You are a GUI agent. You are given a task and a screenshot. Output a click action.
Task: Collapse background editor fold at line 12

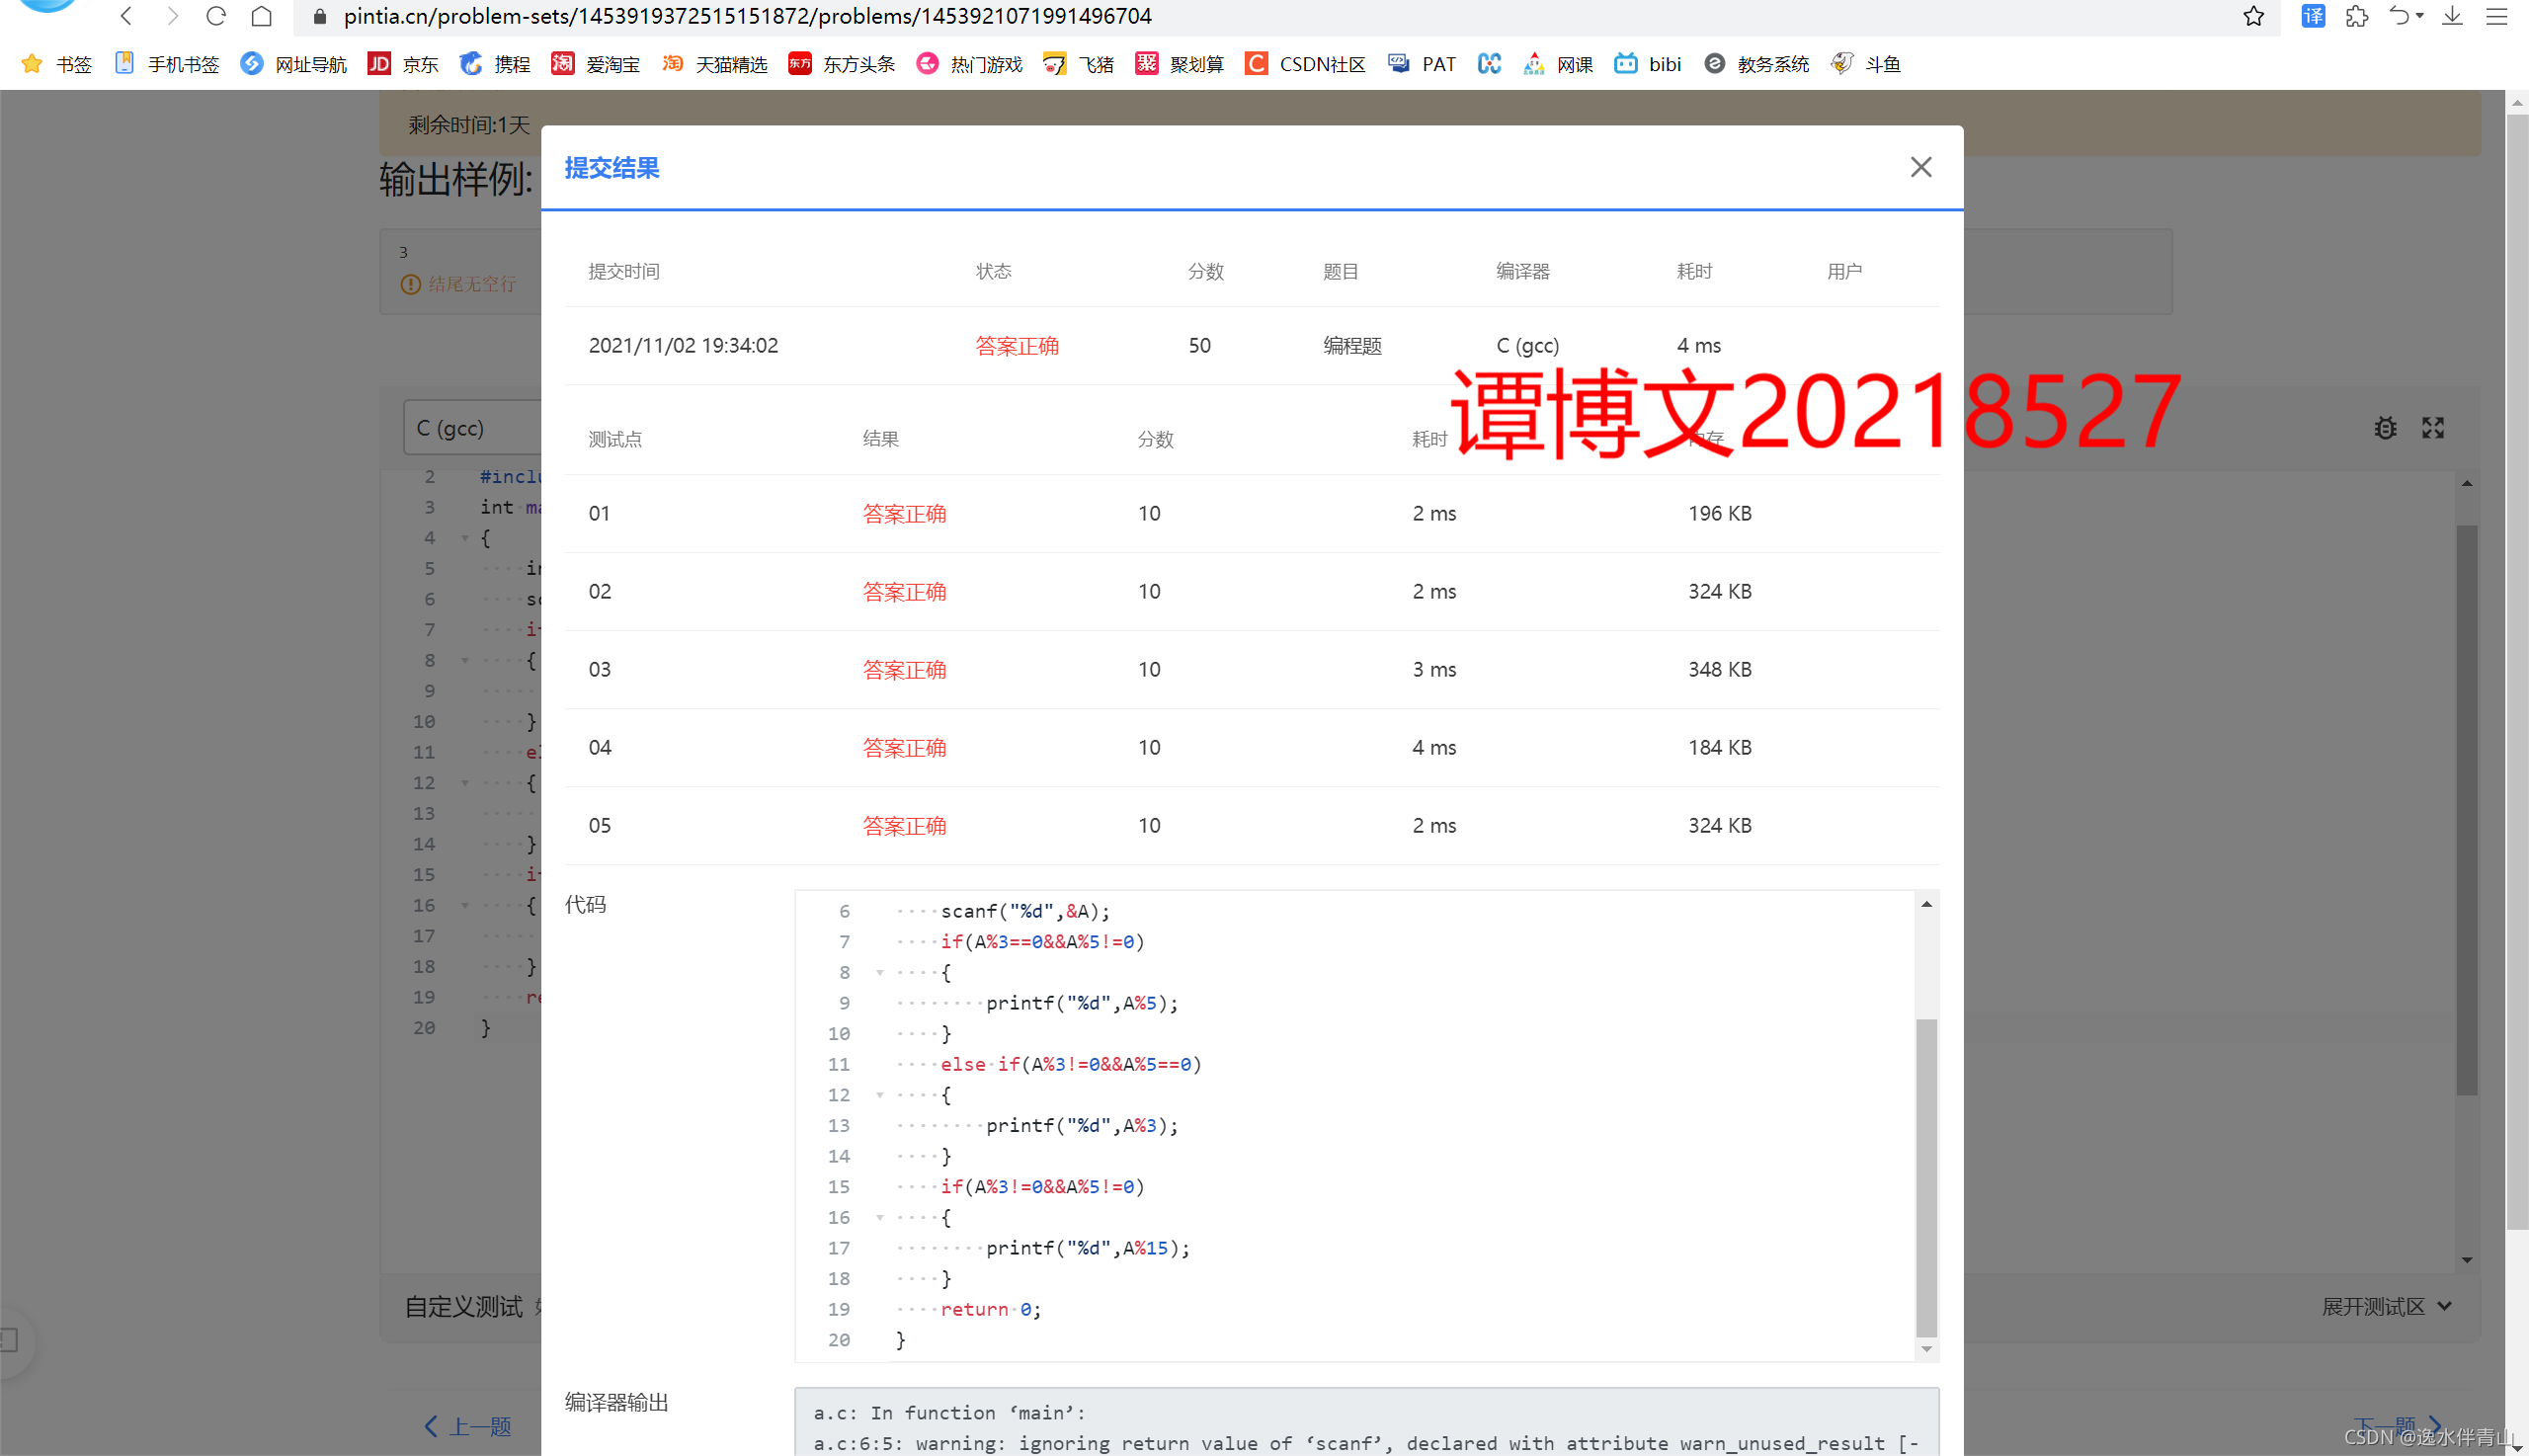click(x=464, y=783)
